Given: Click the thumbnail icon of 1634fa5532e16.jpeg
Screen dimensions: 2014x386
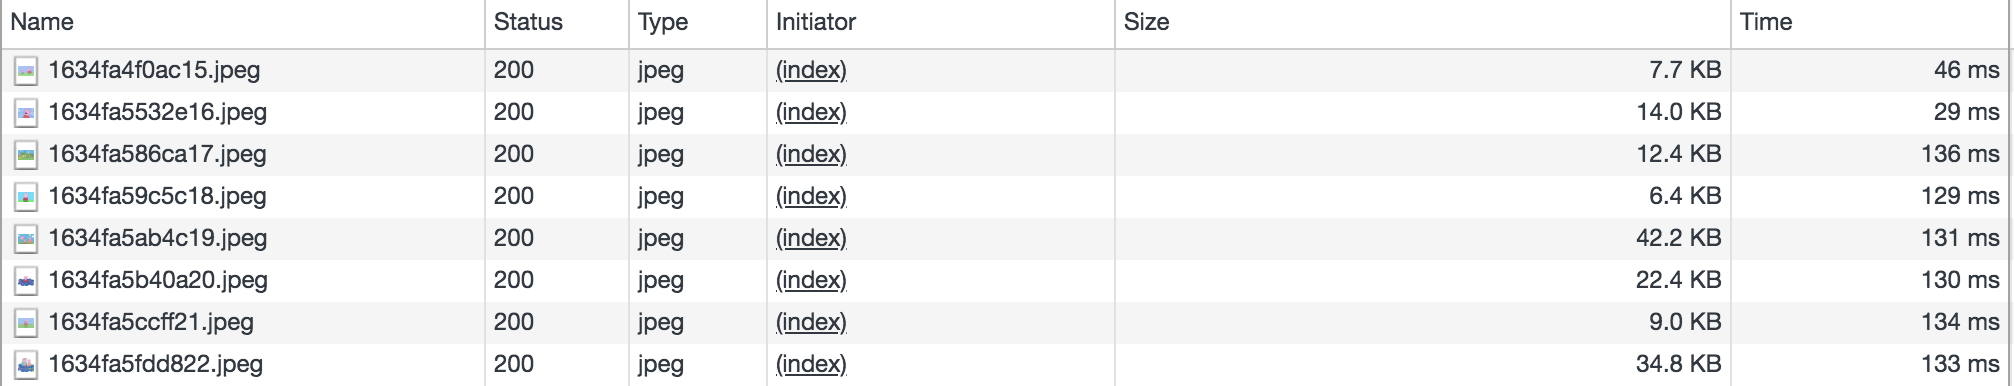Looking at the screenshot, I should pos(26,113).
